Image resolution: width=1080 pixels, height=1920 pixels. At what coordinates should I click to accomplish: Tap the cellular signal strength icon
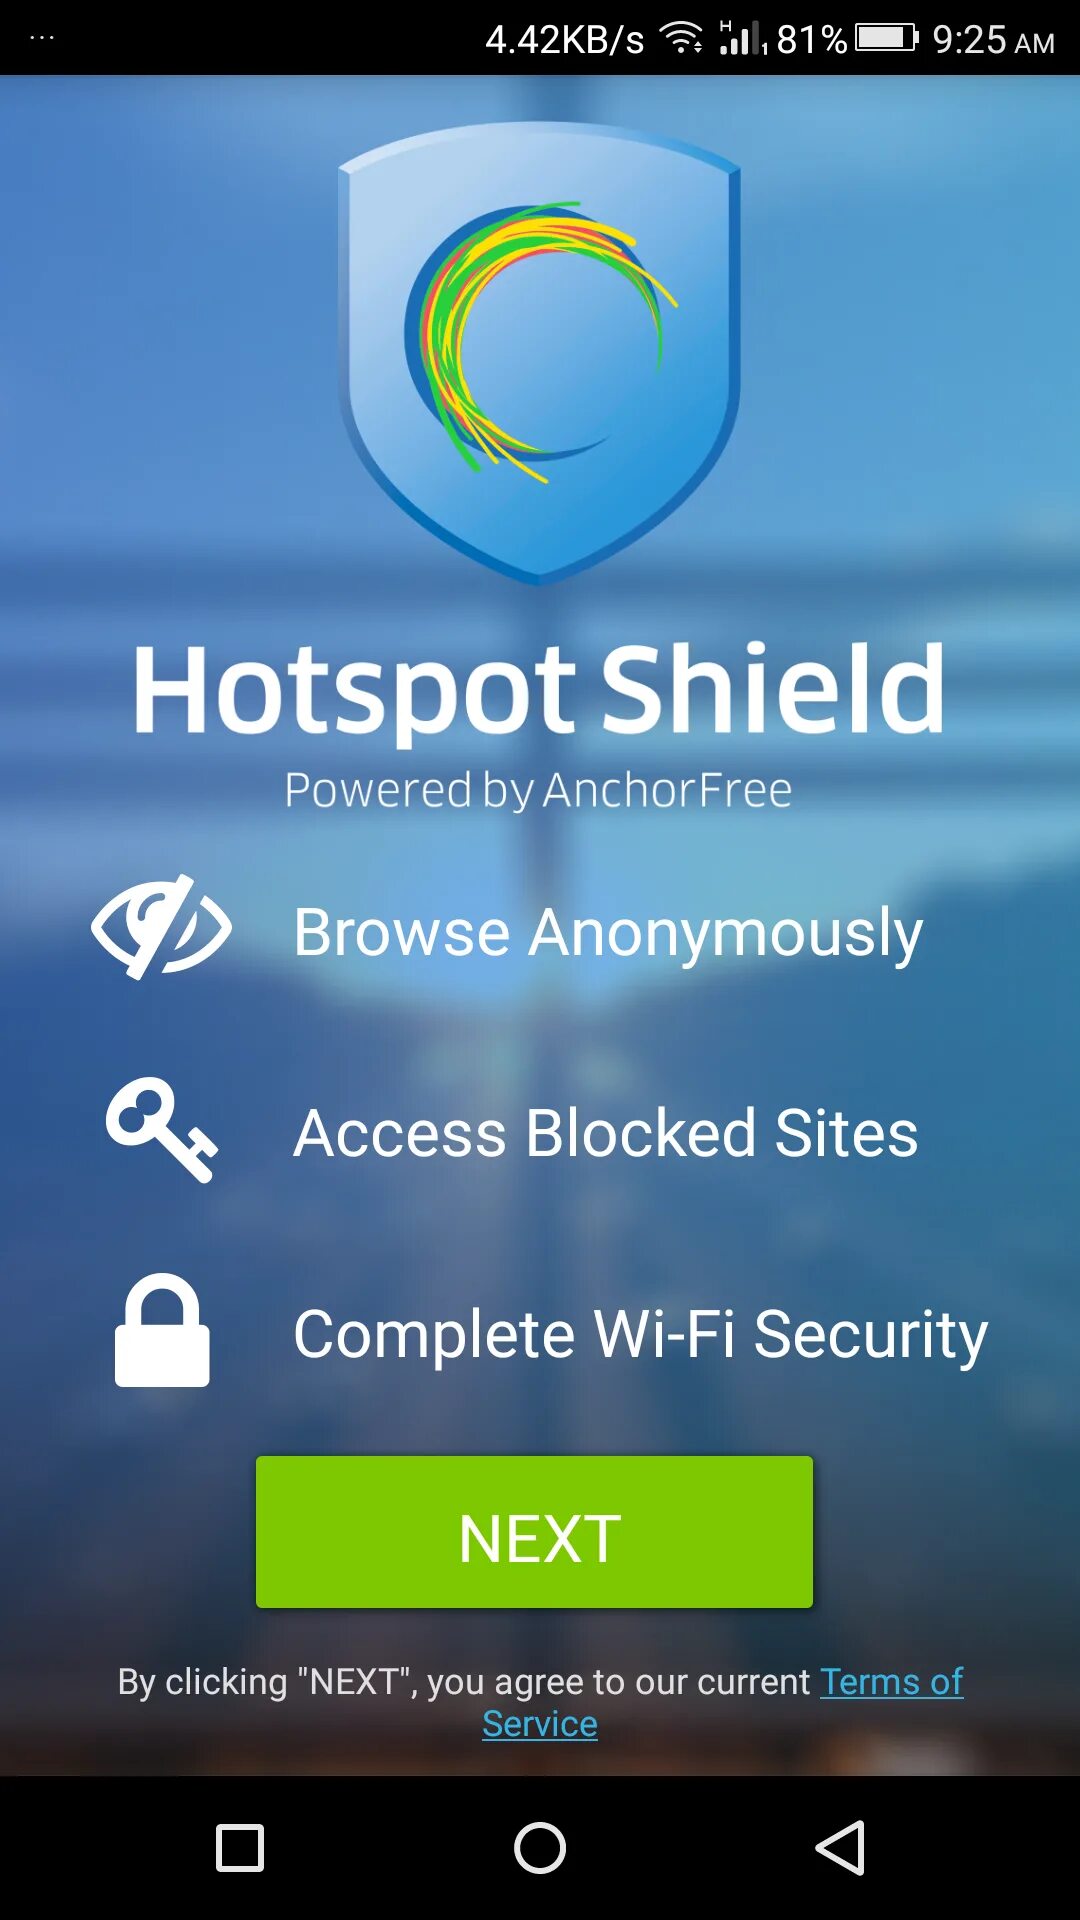(742, 38)
